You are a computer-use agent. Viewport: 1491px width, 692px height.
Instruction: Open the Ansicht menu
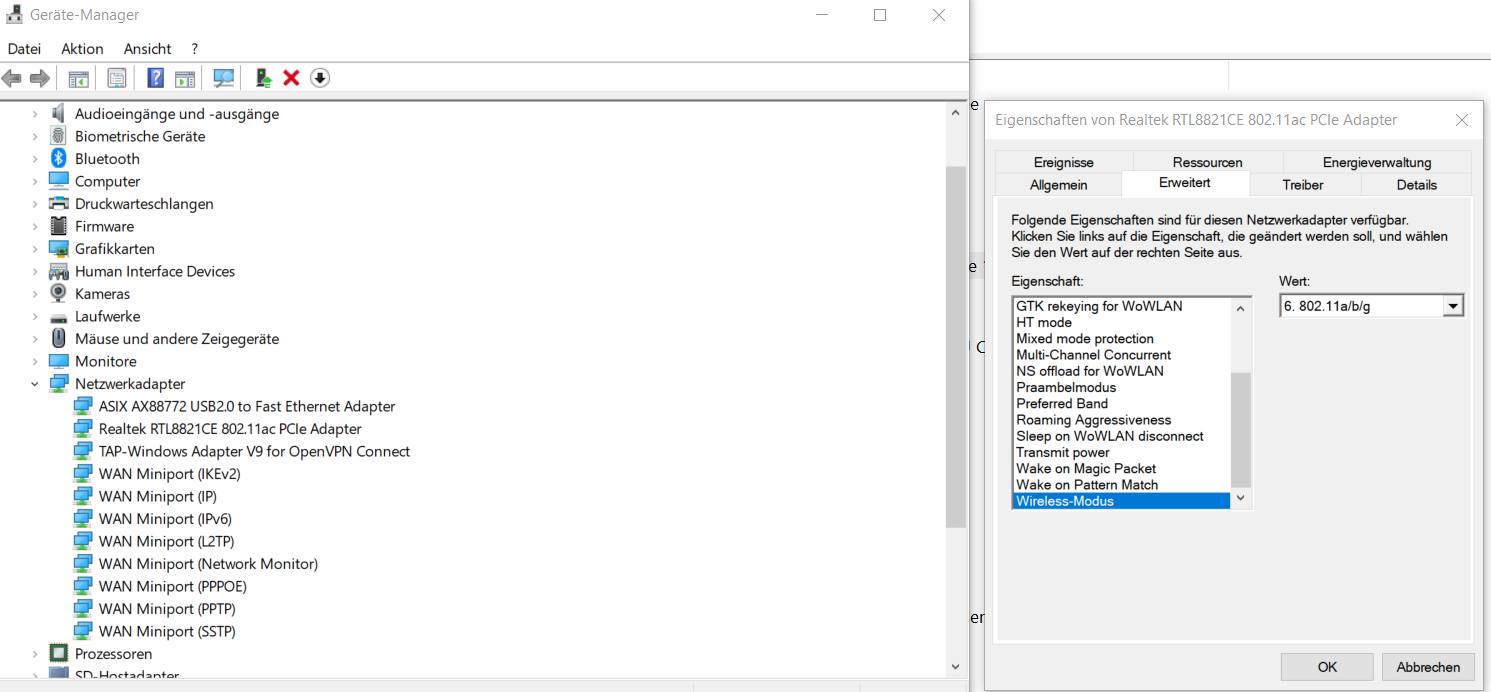click(148, 49)
